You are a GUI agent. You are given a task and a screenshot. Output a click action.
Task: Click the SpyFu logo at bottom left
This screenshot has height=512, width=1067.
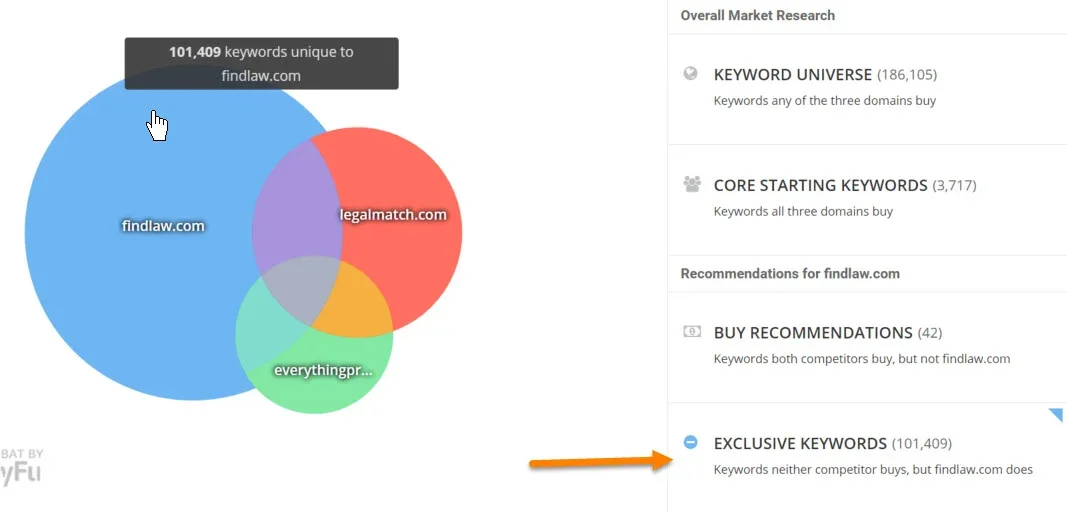(21, 467)
